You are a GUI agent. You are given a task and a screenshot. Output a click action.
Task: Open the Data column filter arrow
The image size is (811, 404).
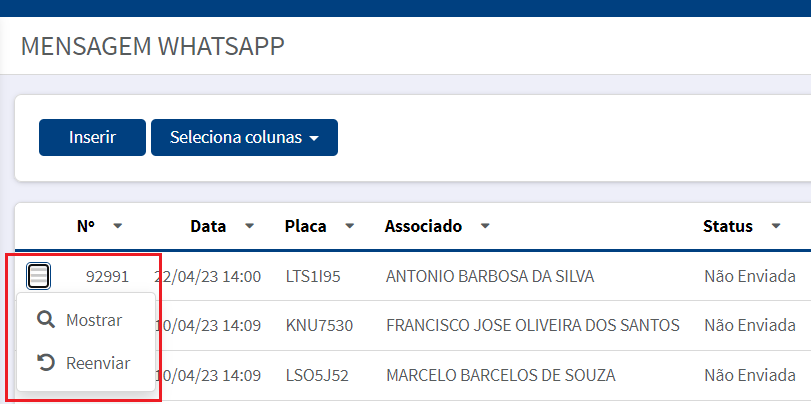(250, 226)
